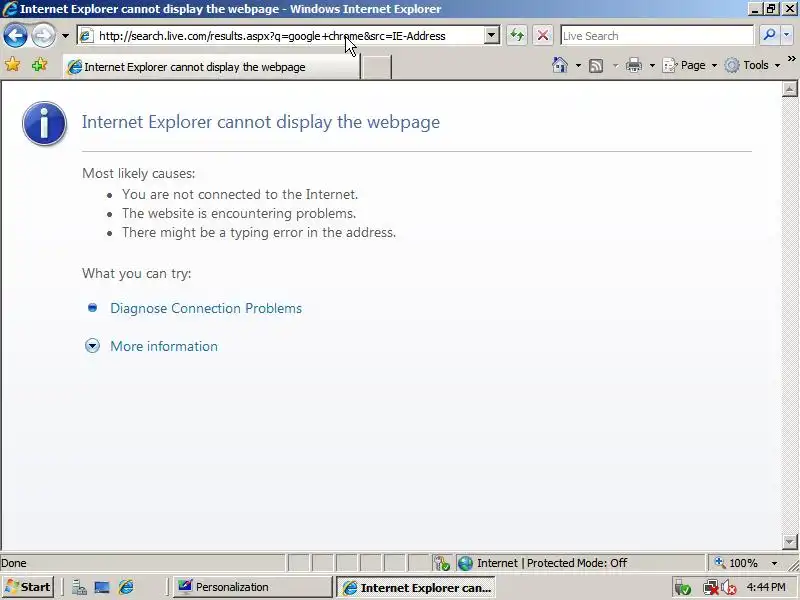Click the Search magnifier button
The image size is (800, 600).
769,35
